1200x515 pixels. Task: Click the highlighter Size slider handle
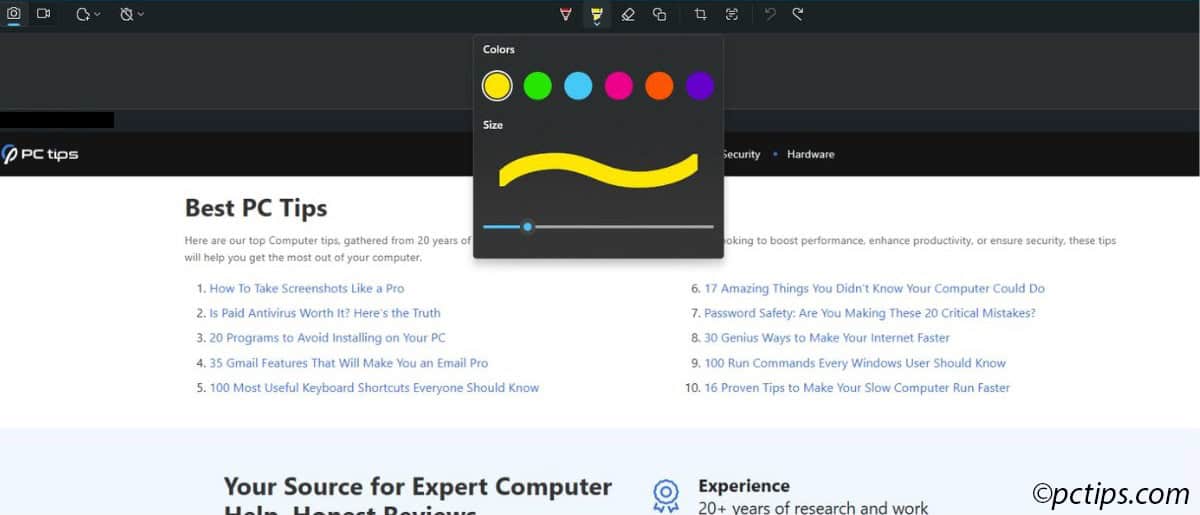[x=527, y=227]
